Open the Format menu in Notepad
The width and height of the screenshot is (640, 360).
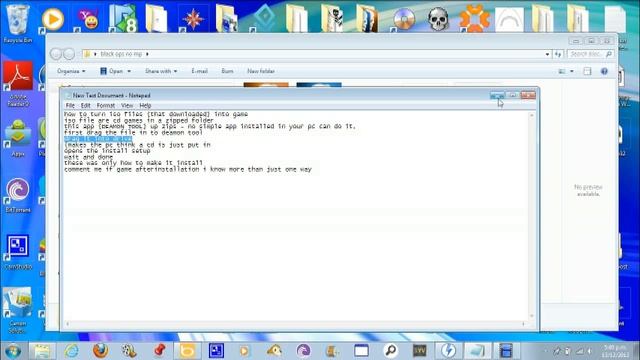[x=106, y=105]
